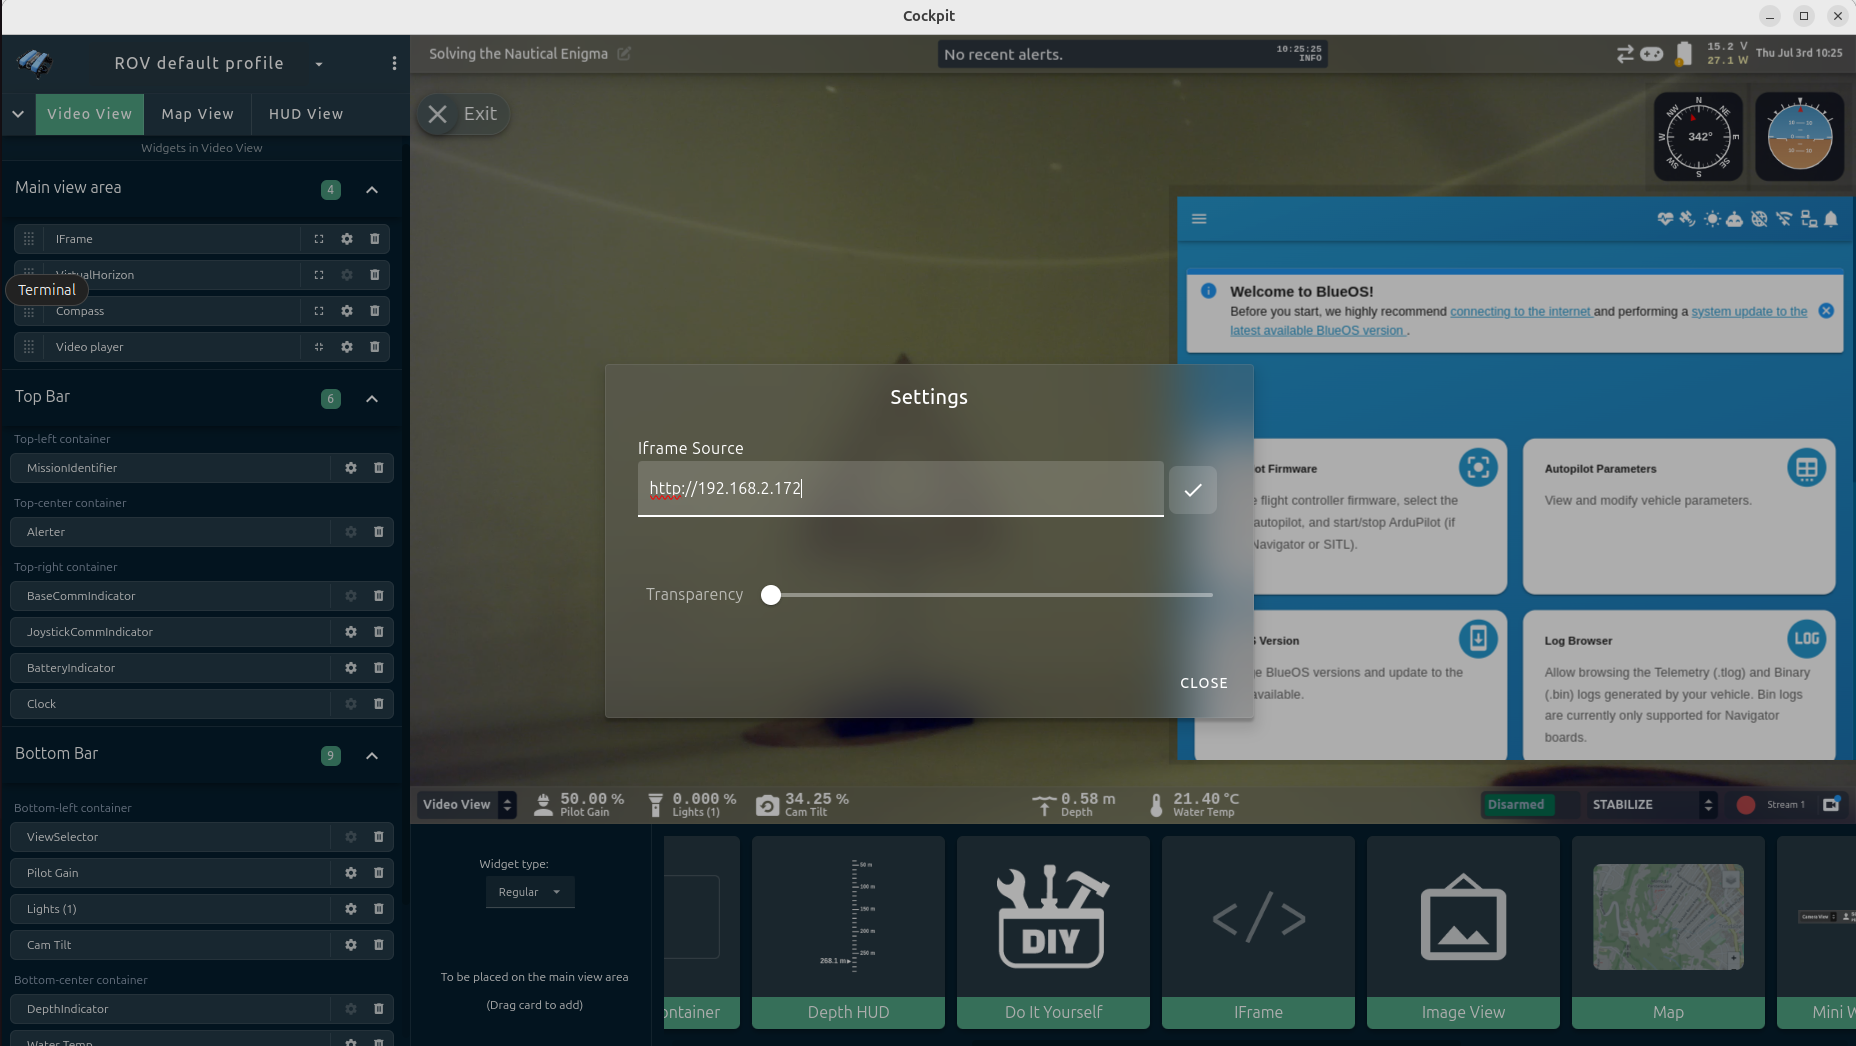Dismiss the Welcome to BlueOS banner
The height and width of the screenshot is (1046, 1856).
pyautogui.click(x=1826, y=311)
